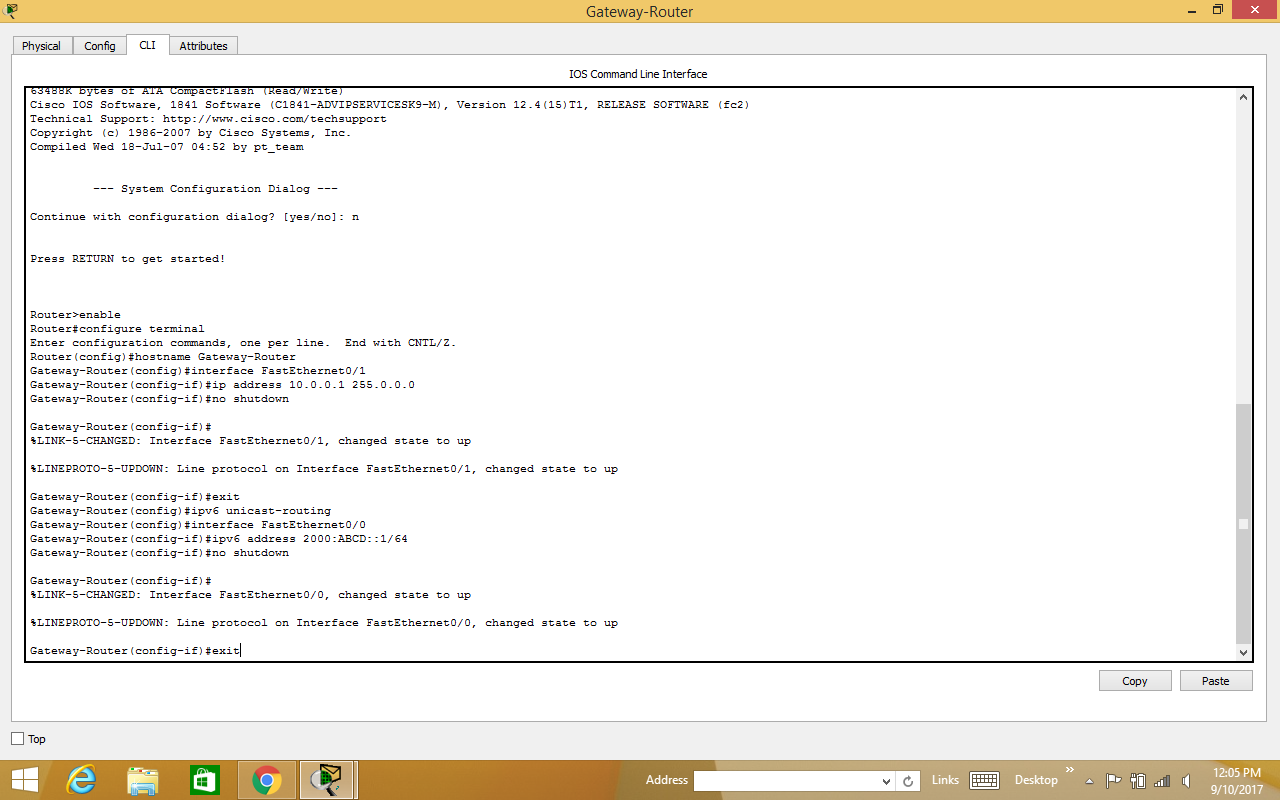Click the Copy button
This screenshot has width=1280, height=800.
pyautogui.click(x=1135, y=681)
